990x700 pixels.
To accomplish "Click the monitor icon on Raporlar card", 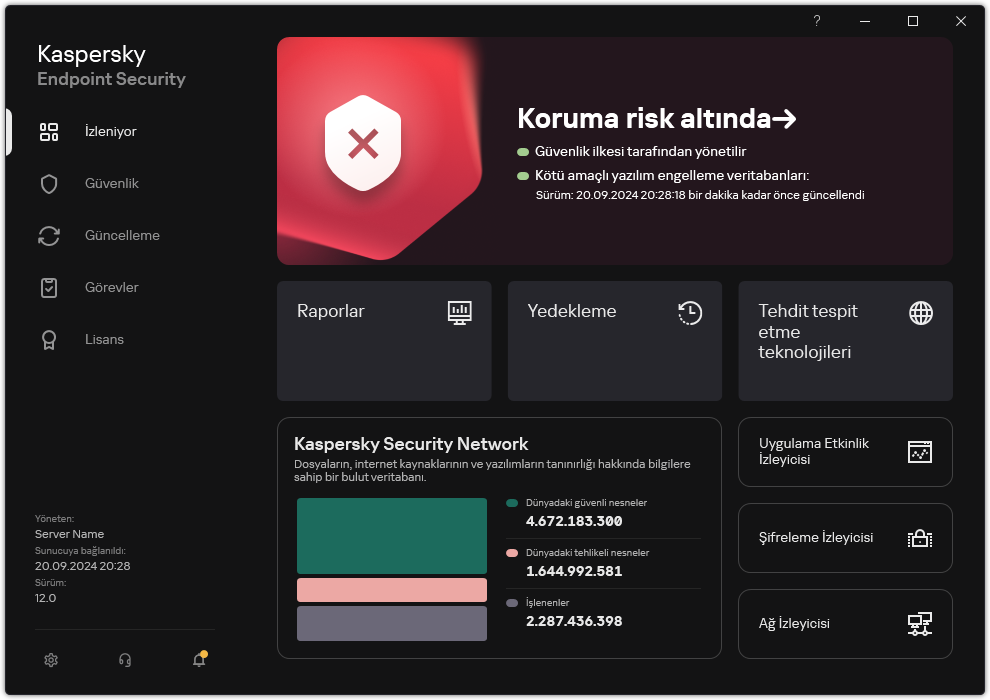I will (x=459, y=313).
